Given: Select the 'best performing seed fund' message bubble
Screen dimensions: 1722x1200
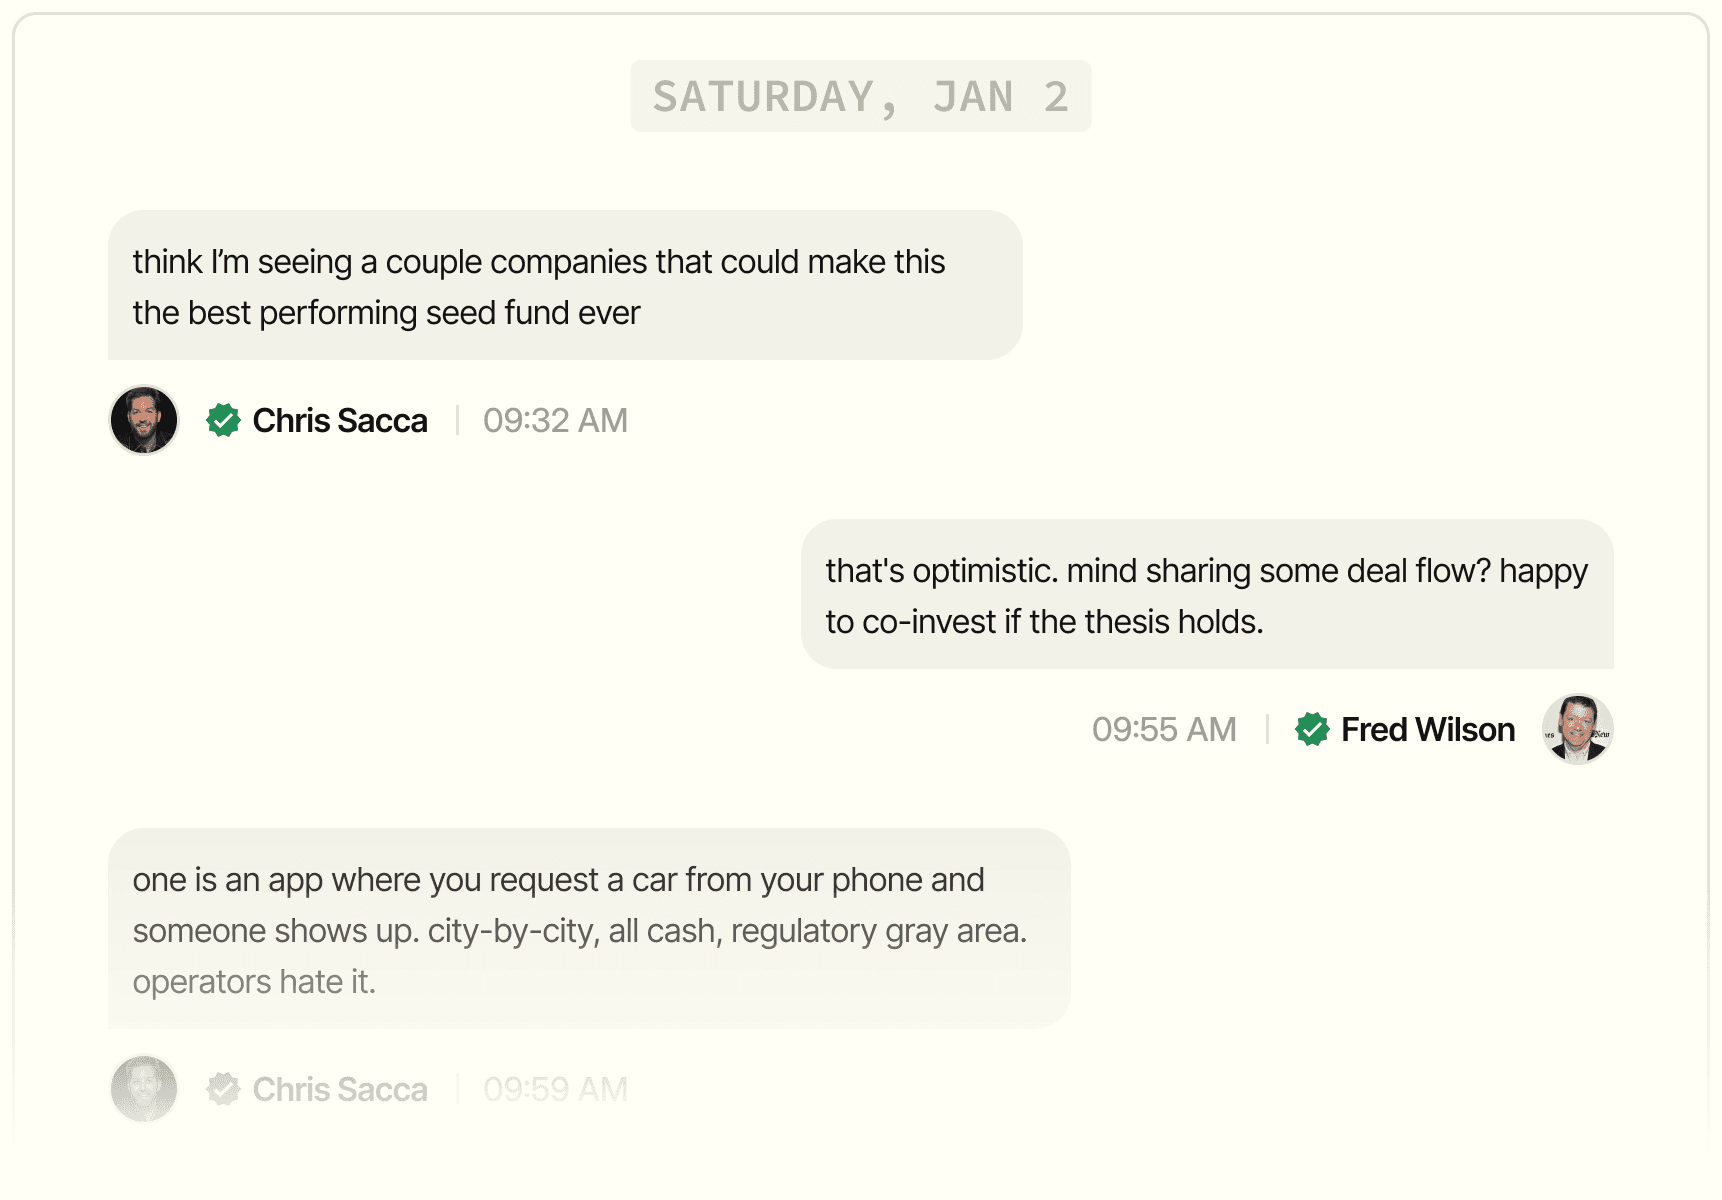Looking at the screenshot, I should [565, 285].
